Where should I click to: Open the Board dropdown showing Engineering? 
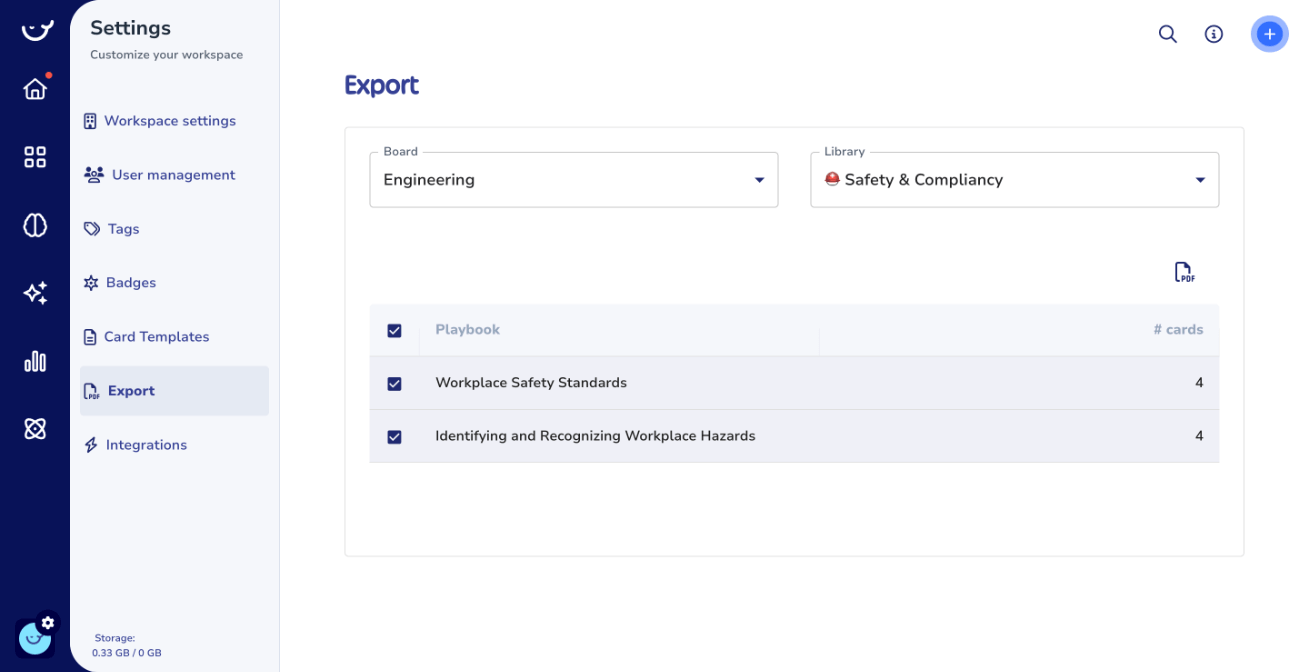click(x=573, y=180)
